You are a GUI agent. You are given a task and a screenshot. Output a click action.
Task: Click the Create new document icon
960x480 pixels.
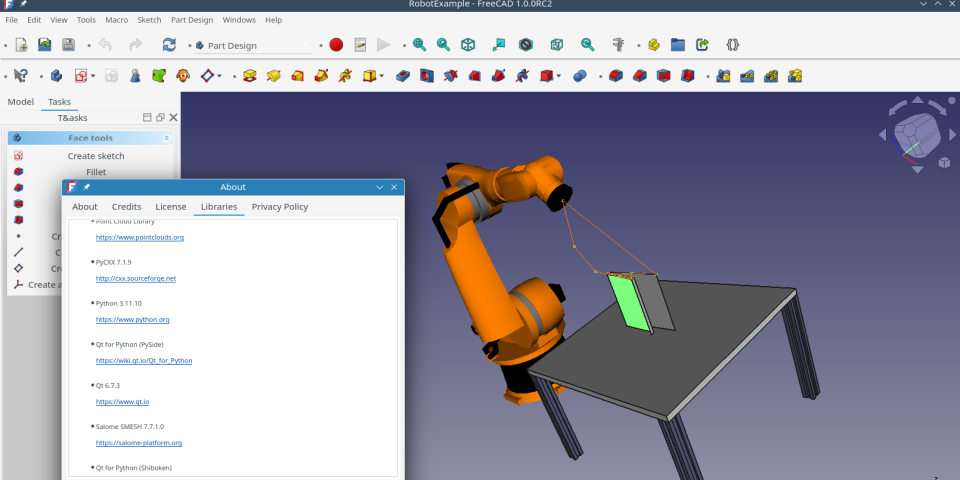[x=21, y=45]
